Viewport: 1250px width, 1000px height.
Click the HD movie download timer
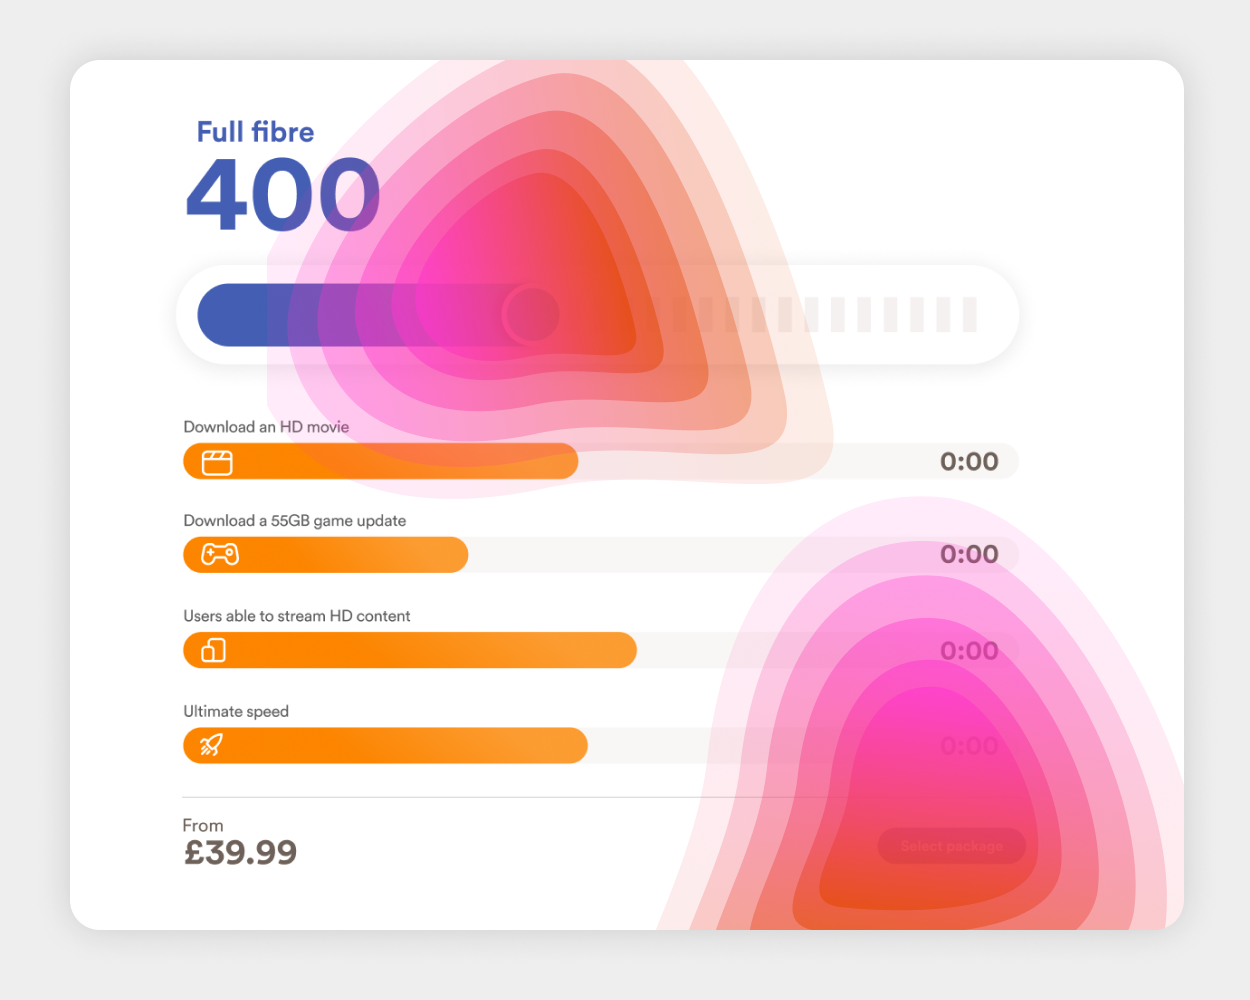tap(968, 462)
